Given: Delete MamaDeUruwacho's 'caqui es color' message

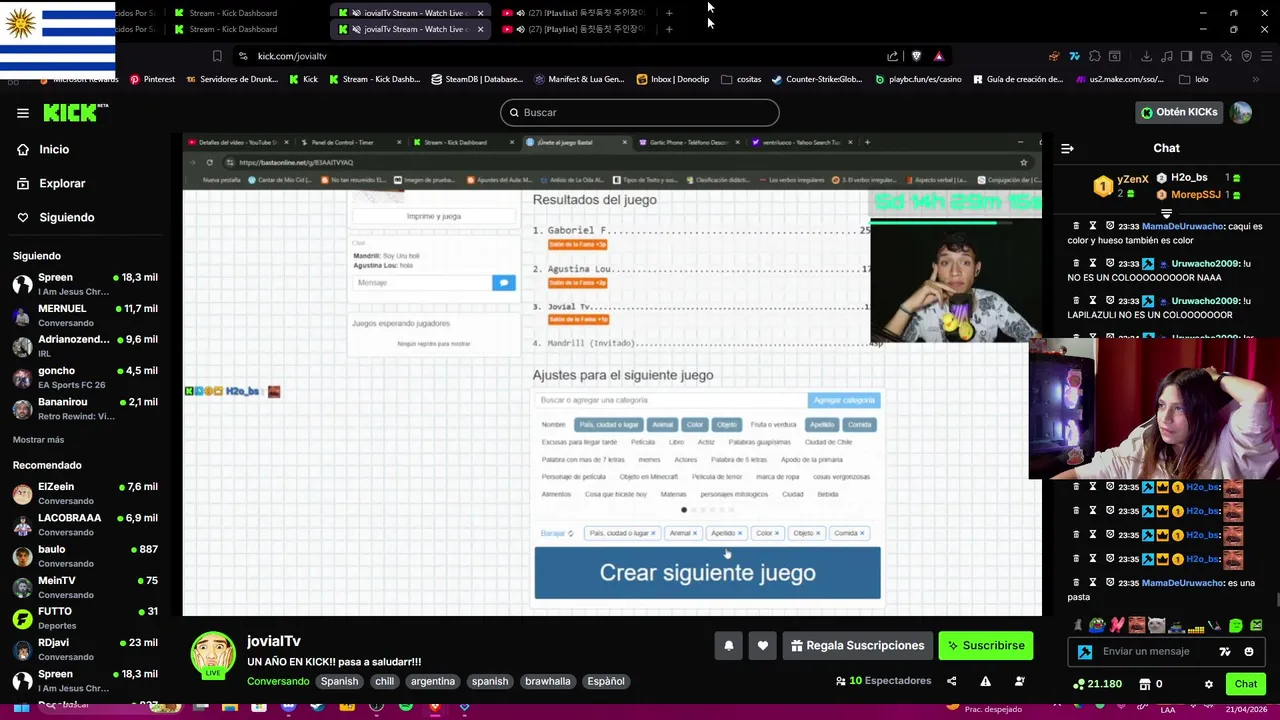Looking at the screenshot, I should point(1076,227).
